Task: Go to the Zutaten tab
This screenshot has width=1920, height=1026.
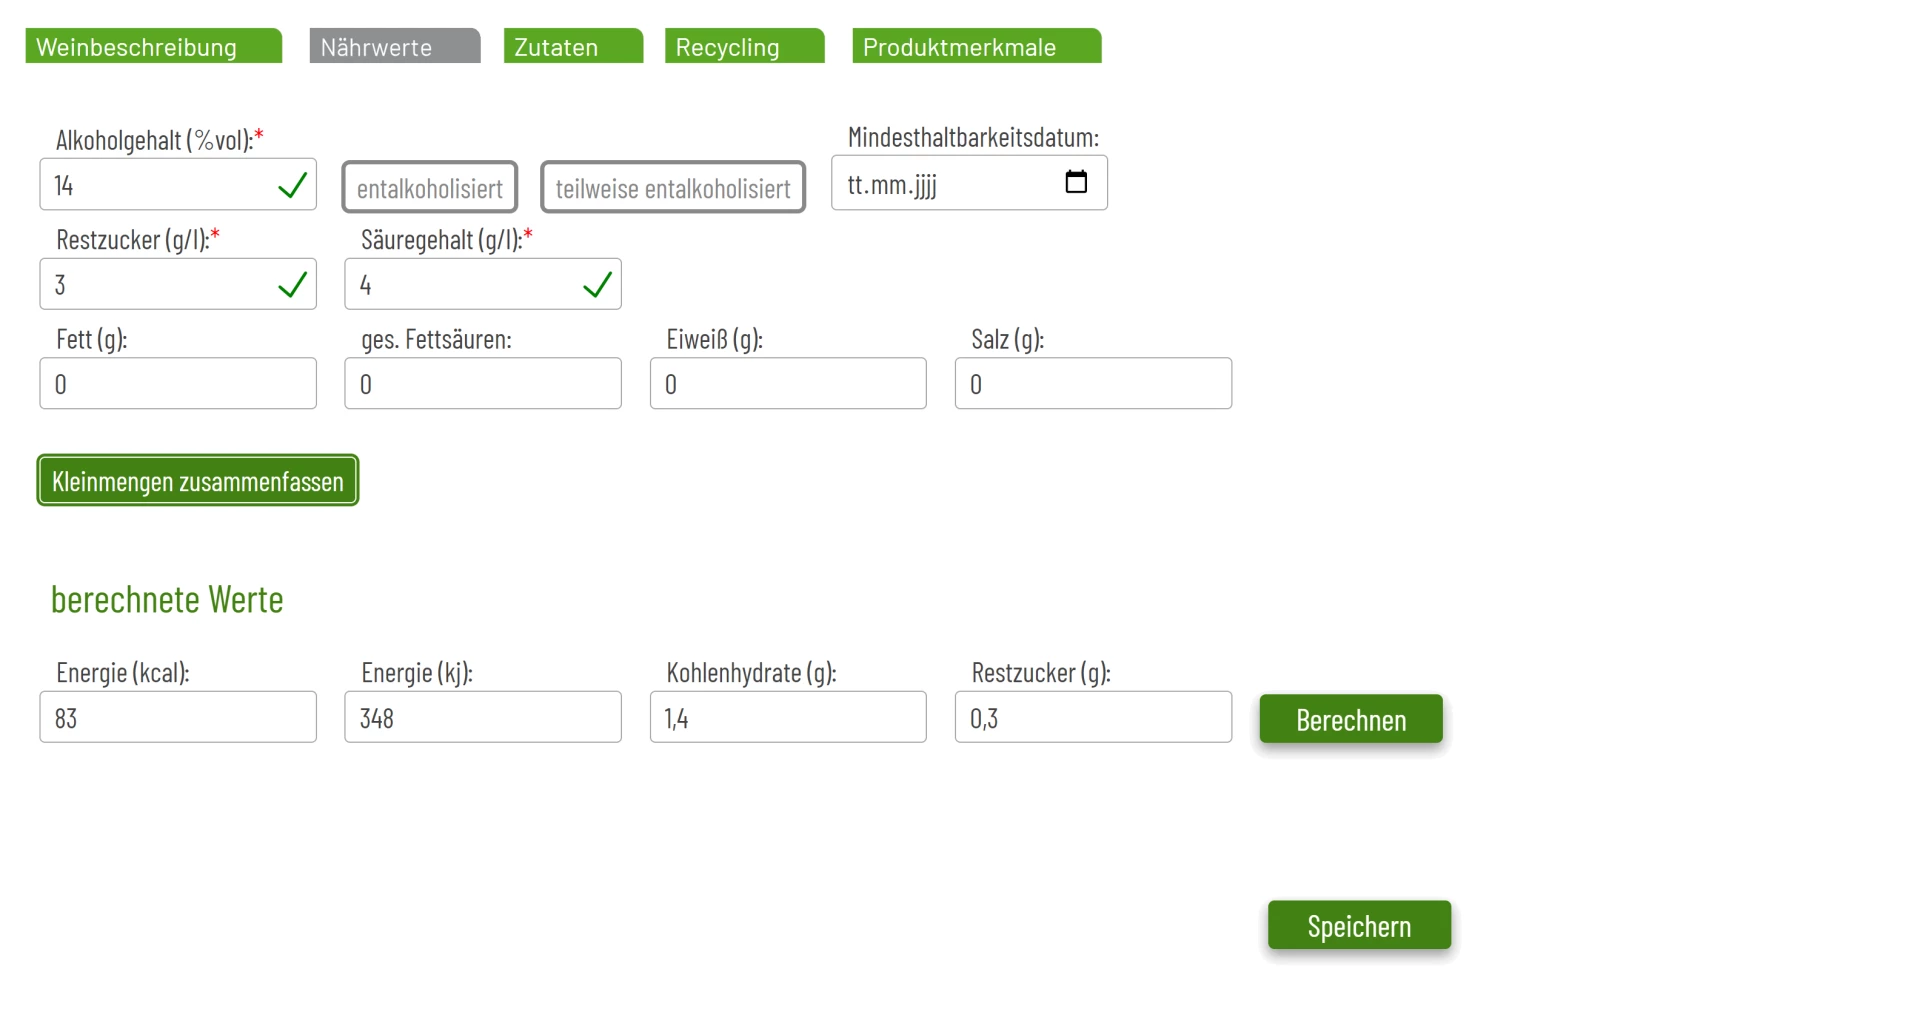Action: (572, 47)
